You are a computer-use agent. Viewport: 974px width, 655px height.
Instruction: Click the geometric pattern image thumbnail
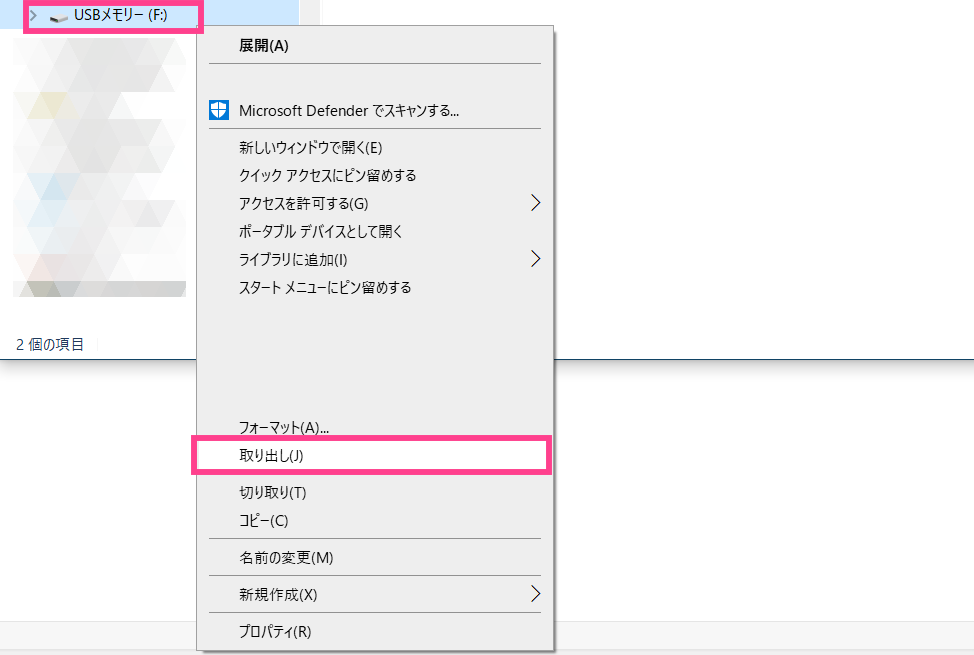(x=97, y=165)
